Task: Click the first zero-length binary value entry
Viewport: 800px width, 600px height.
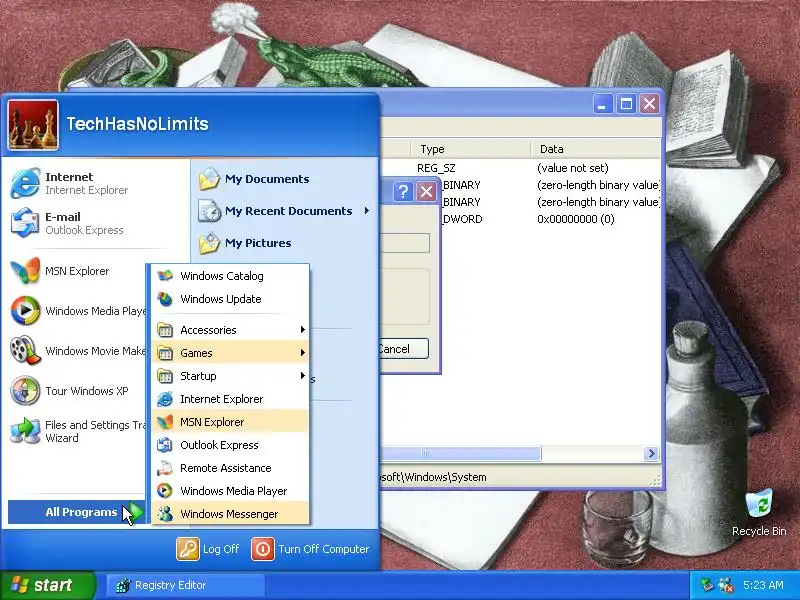Action: pos(598,185)
